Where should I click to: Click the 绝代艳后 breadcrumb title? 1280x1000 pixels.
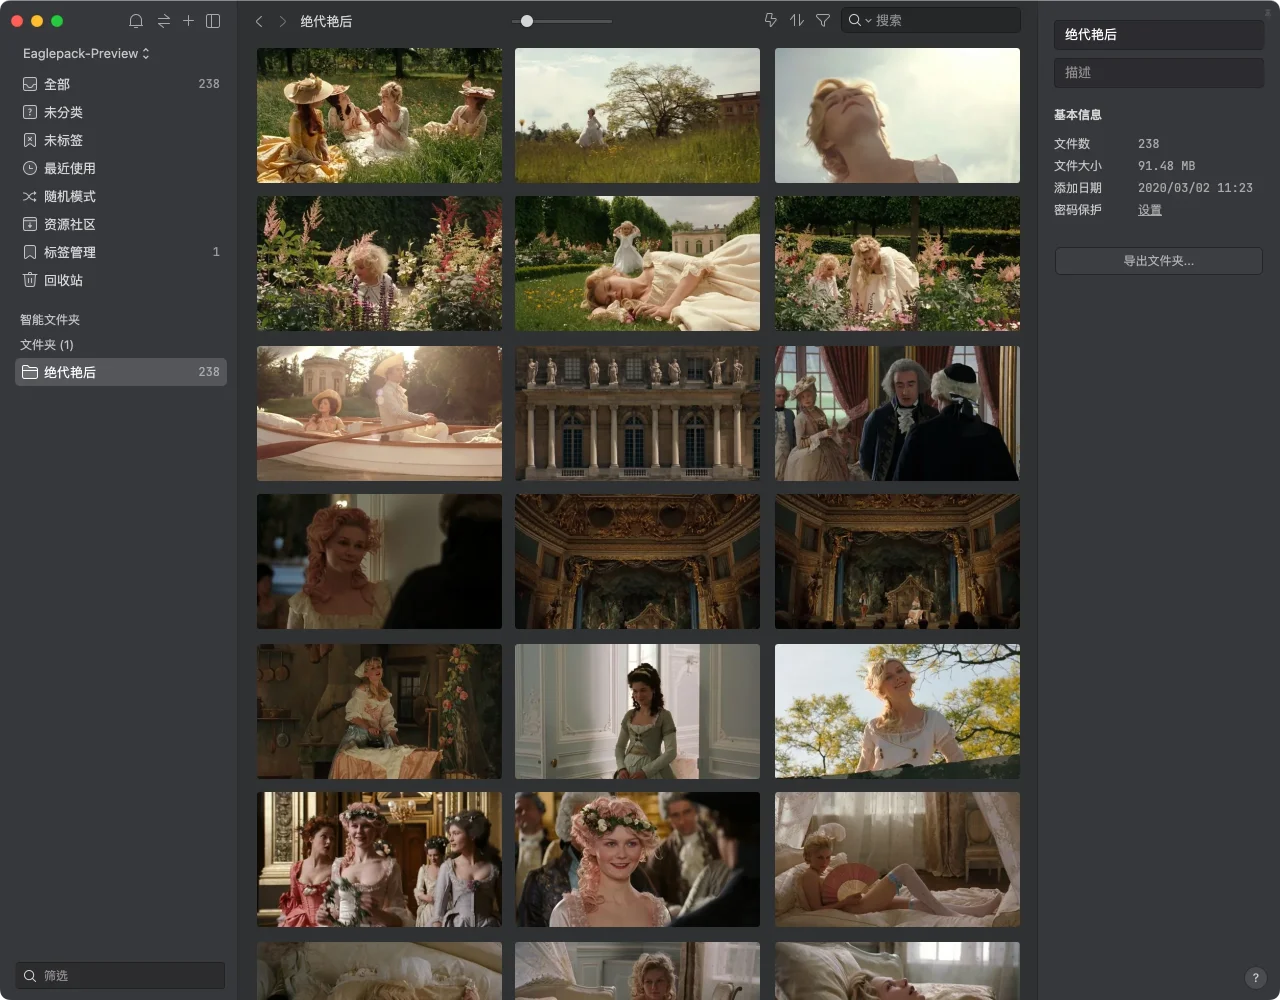pyautogui.click(x=326, y=21)
